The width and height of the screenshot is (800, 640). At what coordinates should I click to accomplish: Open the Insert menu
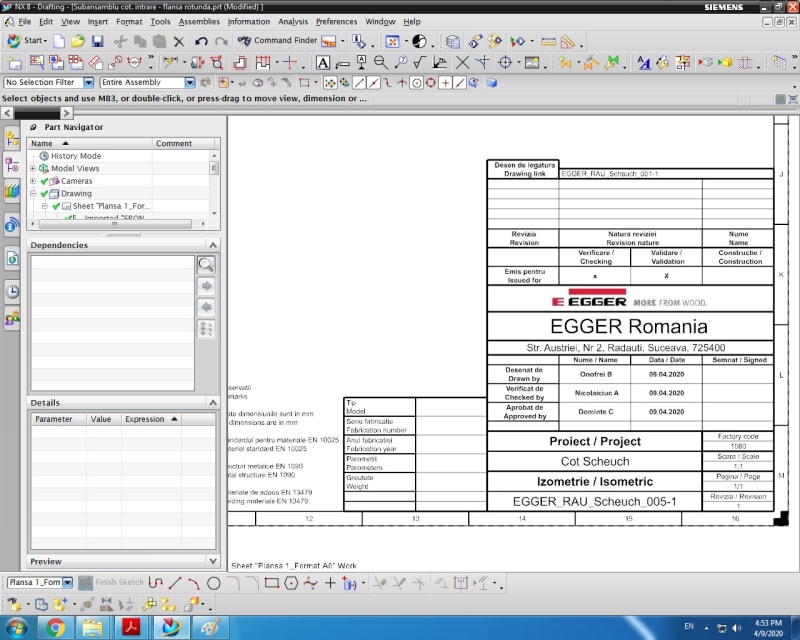(x=97, y=21)
